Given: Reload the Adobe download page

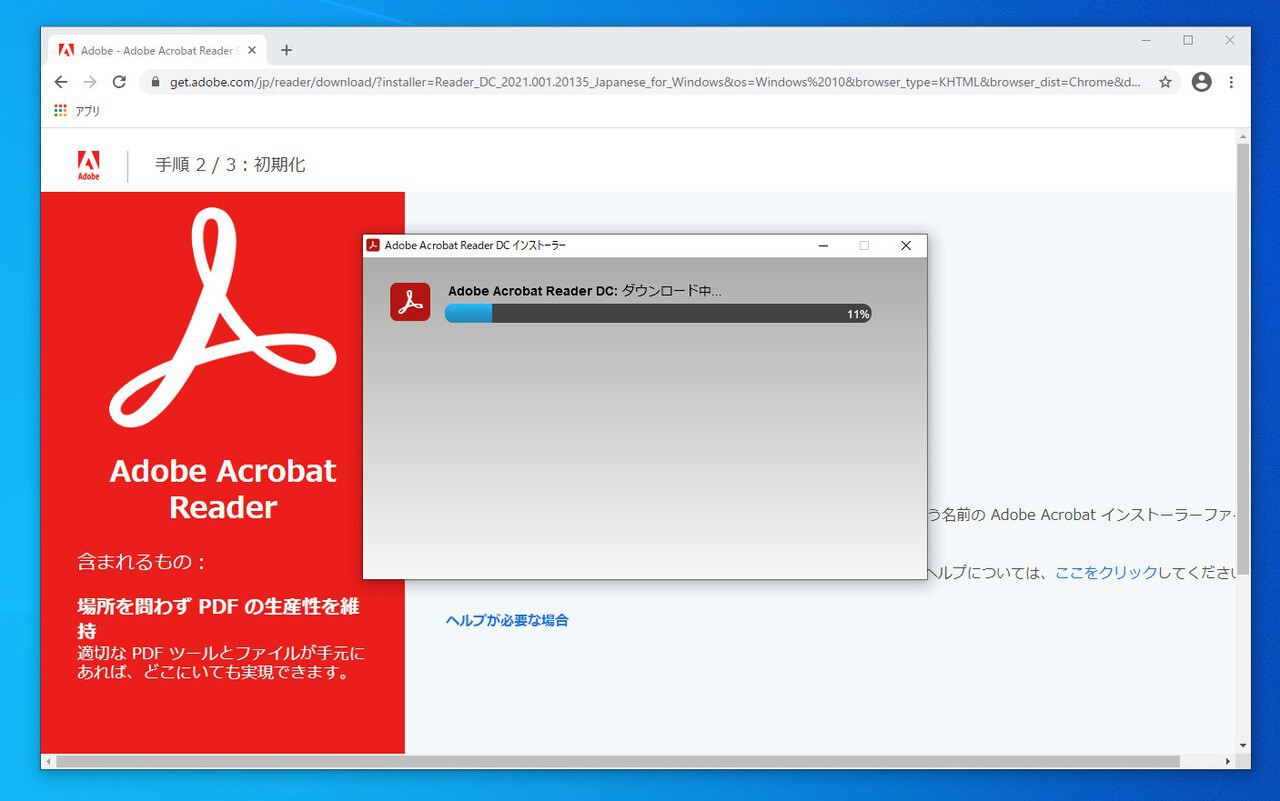Looking at the screenshot, I should tap(119, 82).
